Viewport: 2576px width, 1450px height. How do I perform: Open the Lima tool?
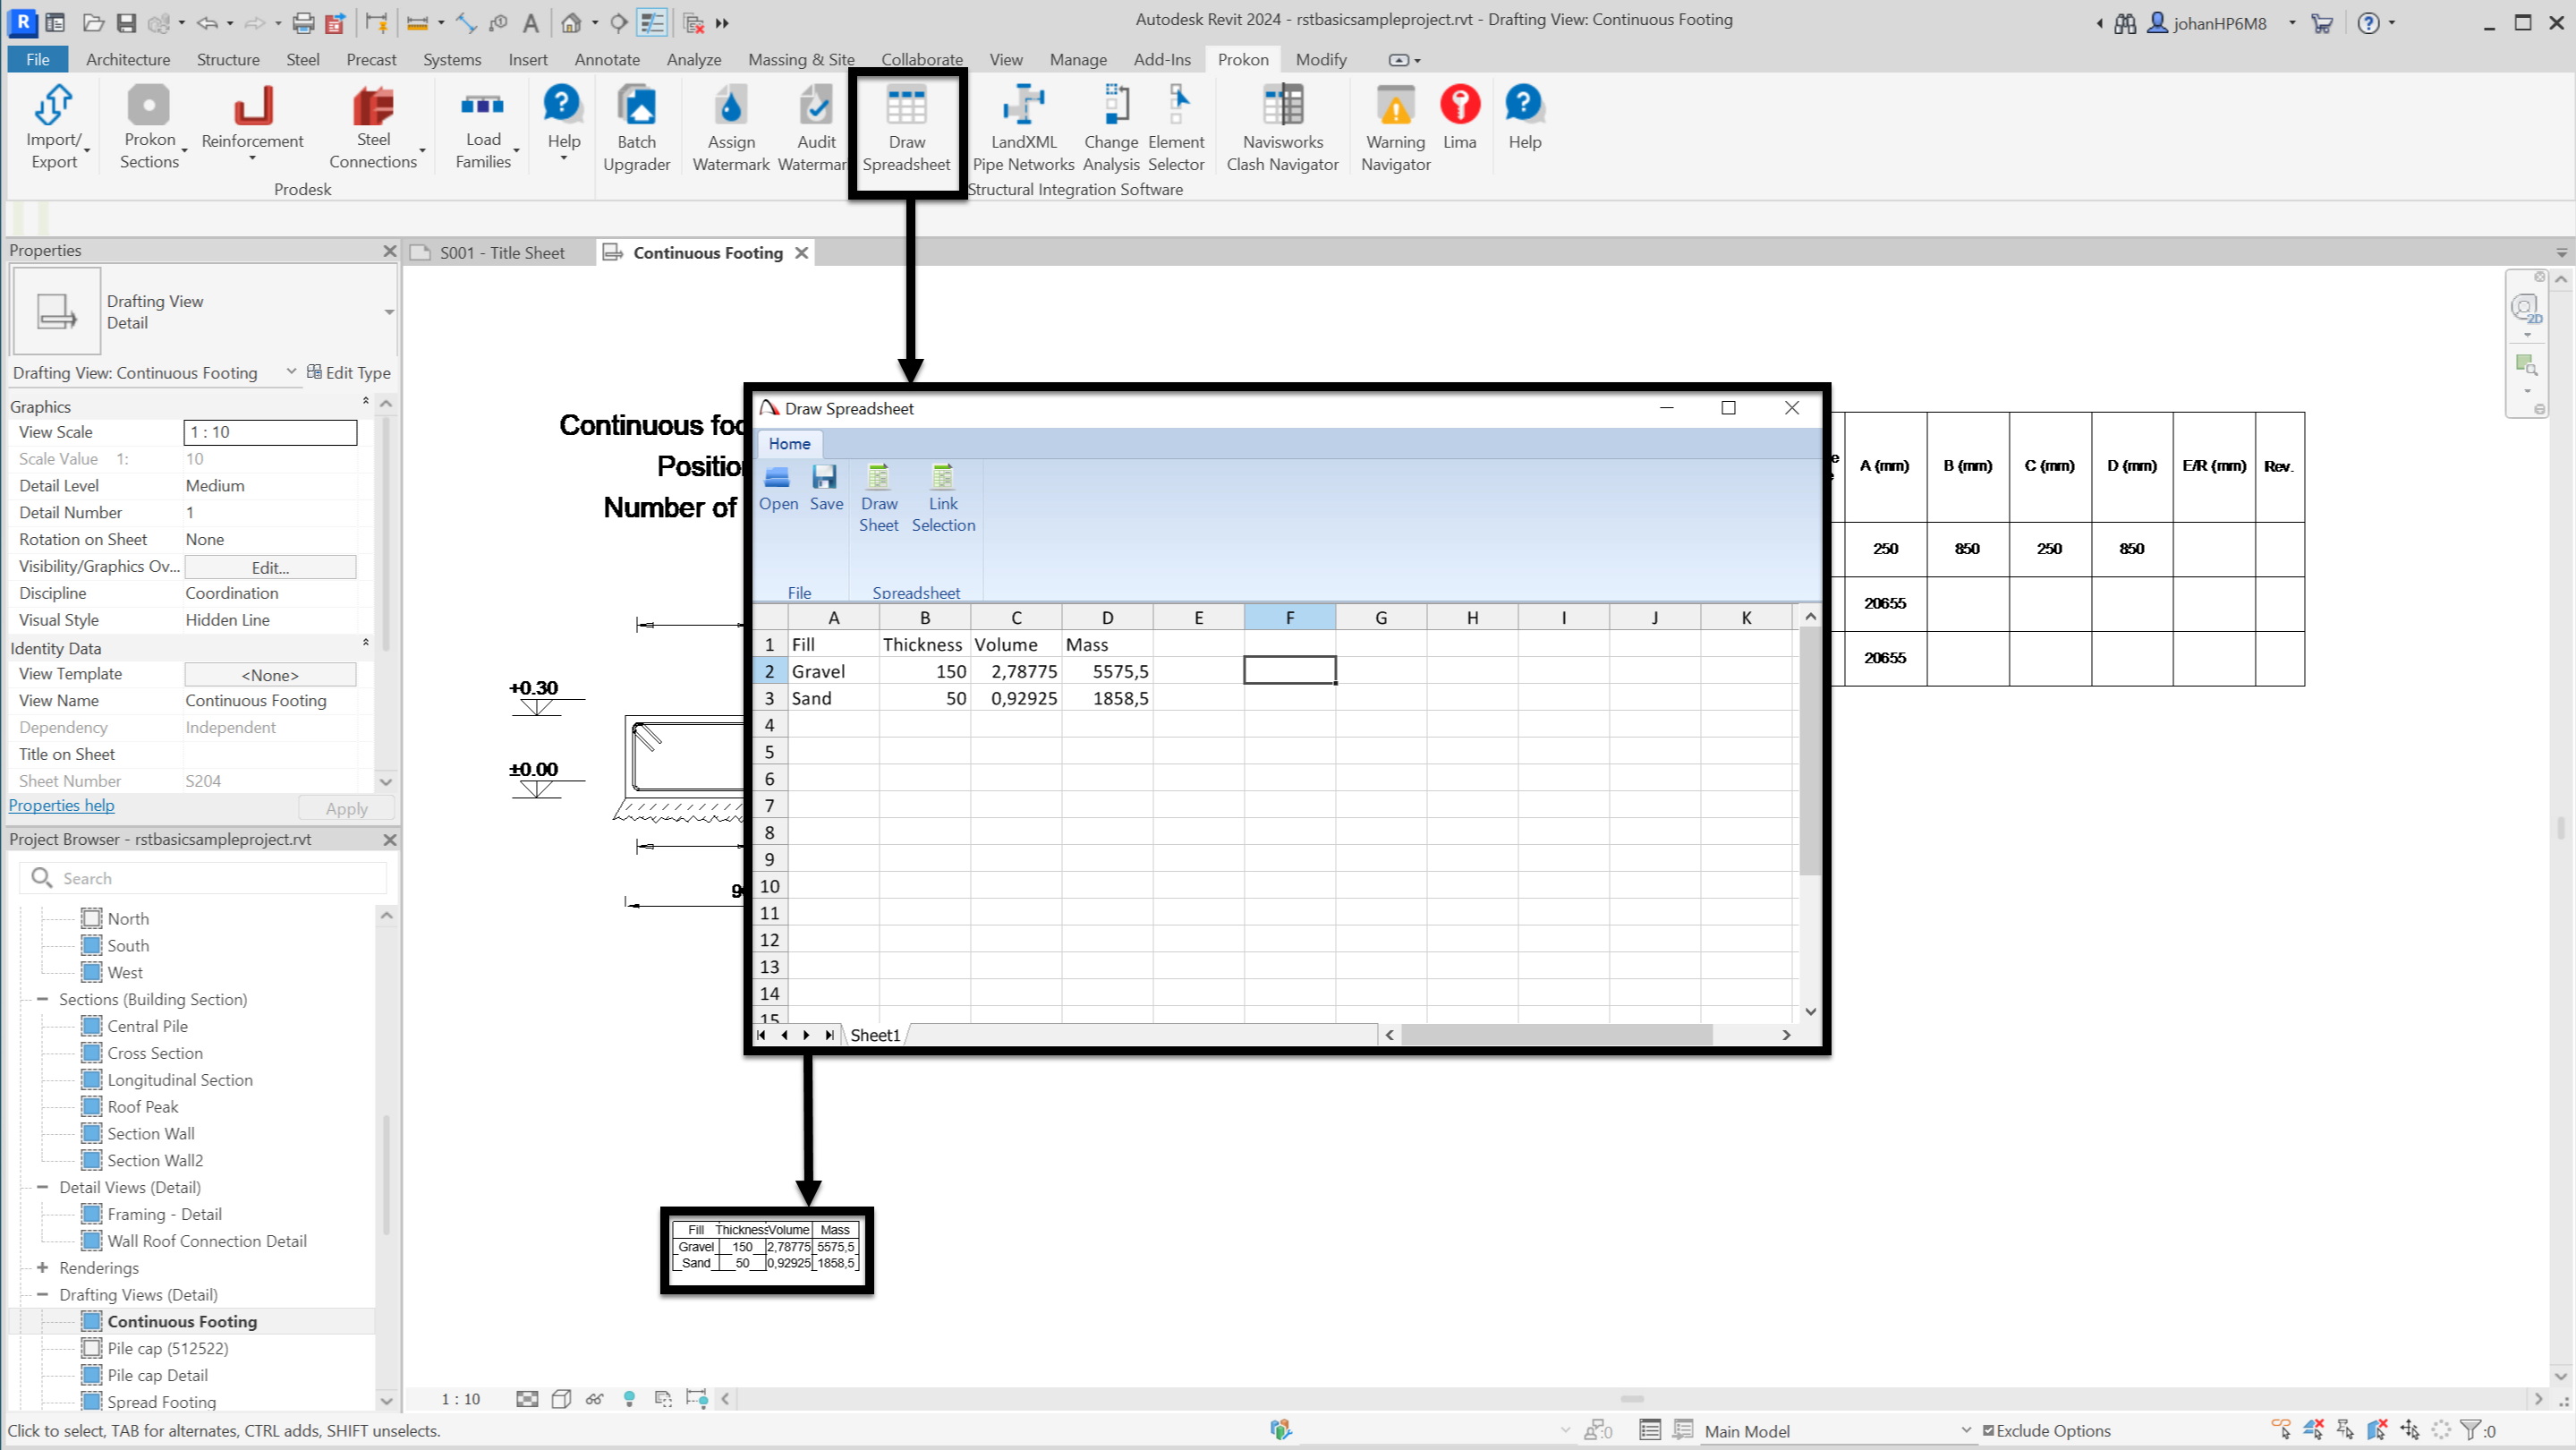point(1459,106)
